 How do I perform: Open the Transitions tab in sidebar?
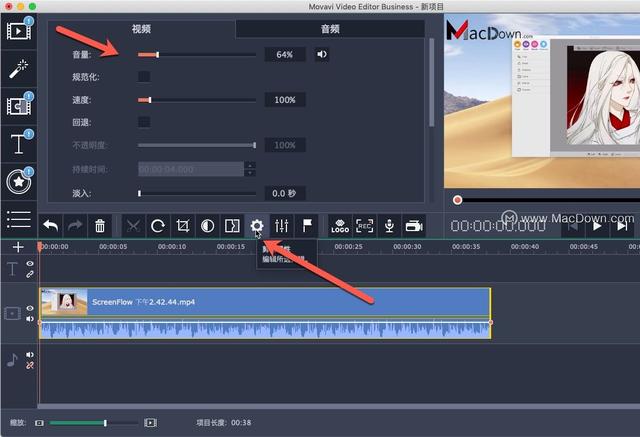pyautogui.click(x=19, y=106)
